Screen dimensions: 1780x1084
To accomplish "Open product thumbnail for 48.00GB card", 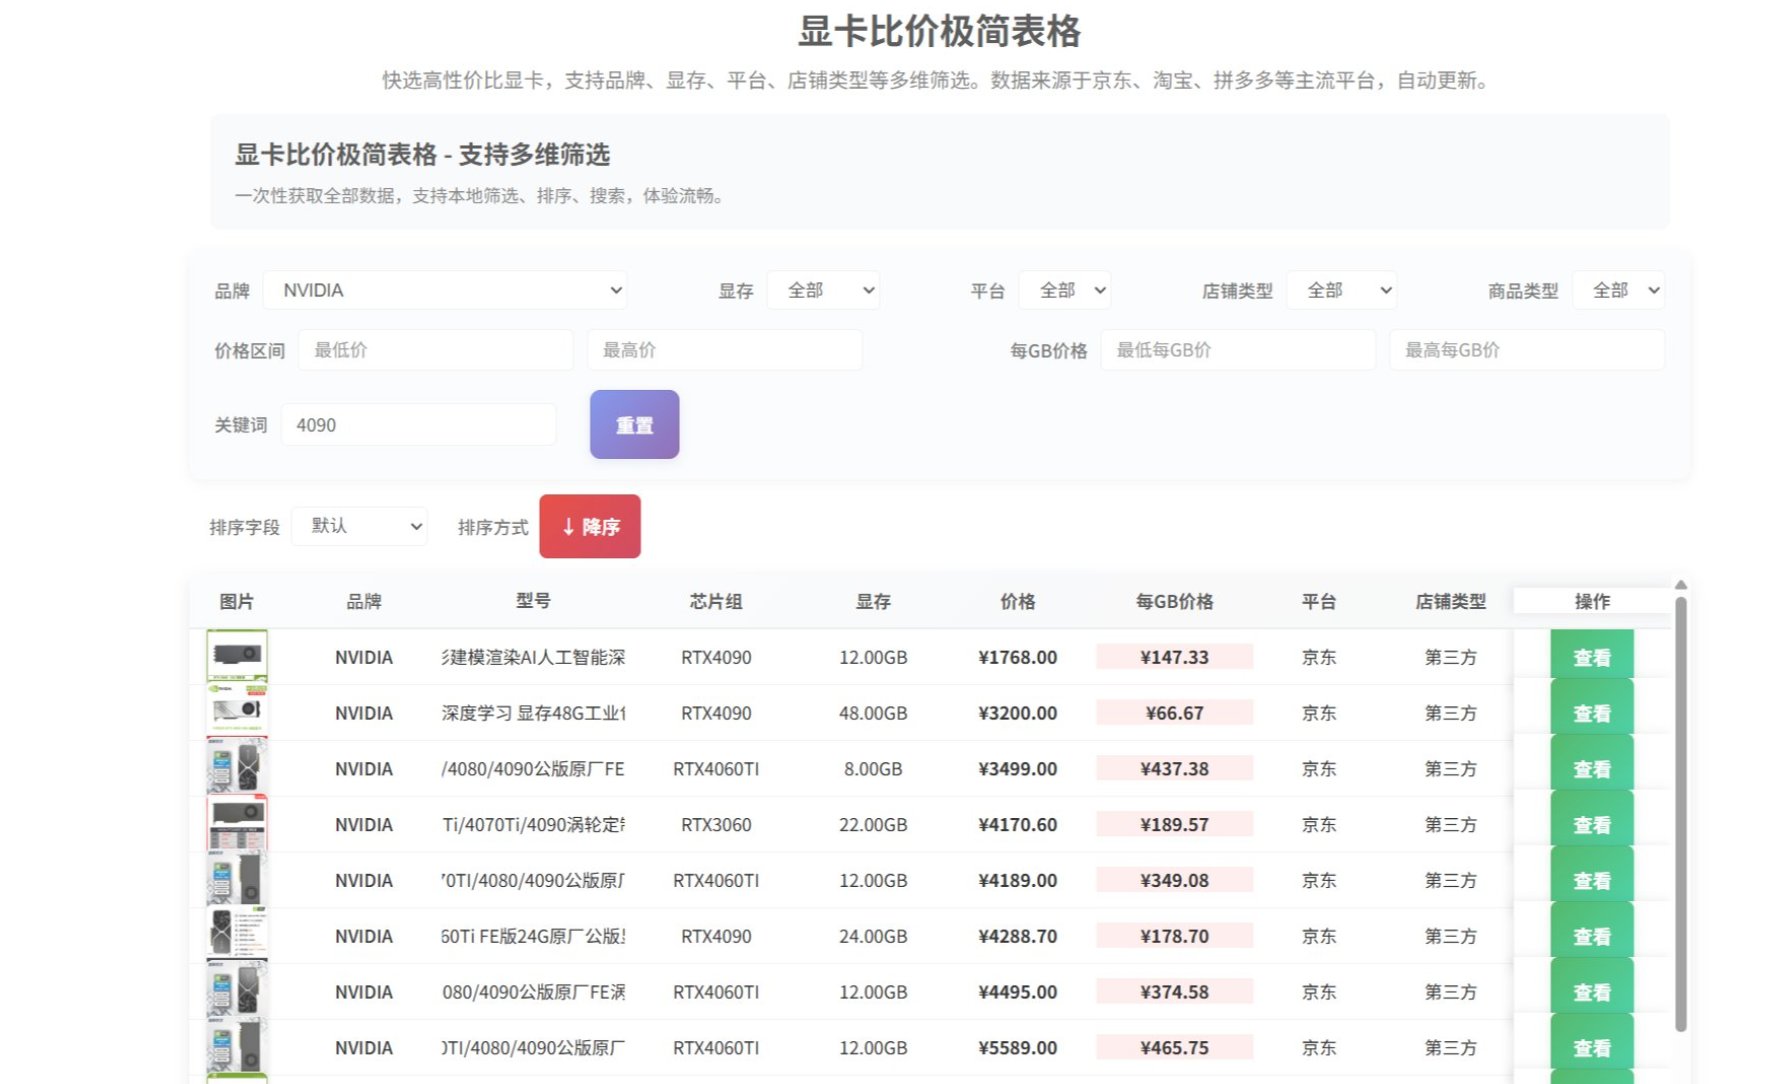I will pyautogui.click(x=237, y=711).
